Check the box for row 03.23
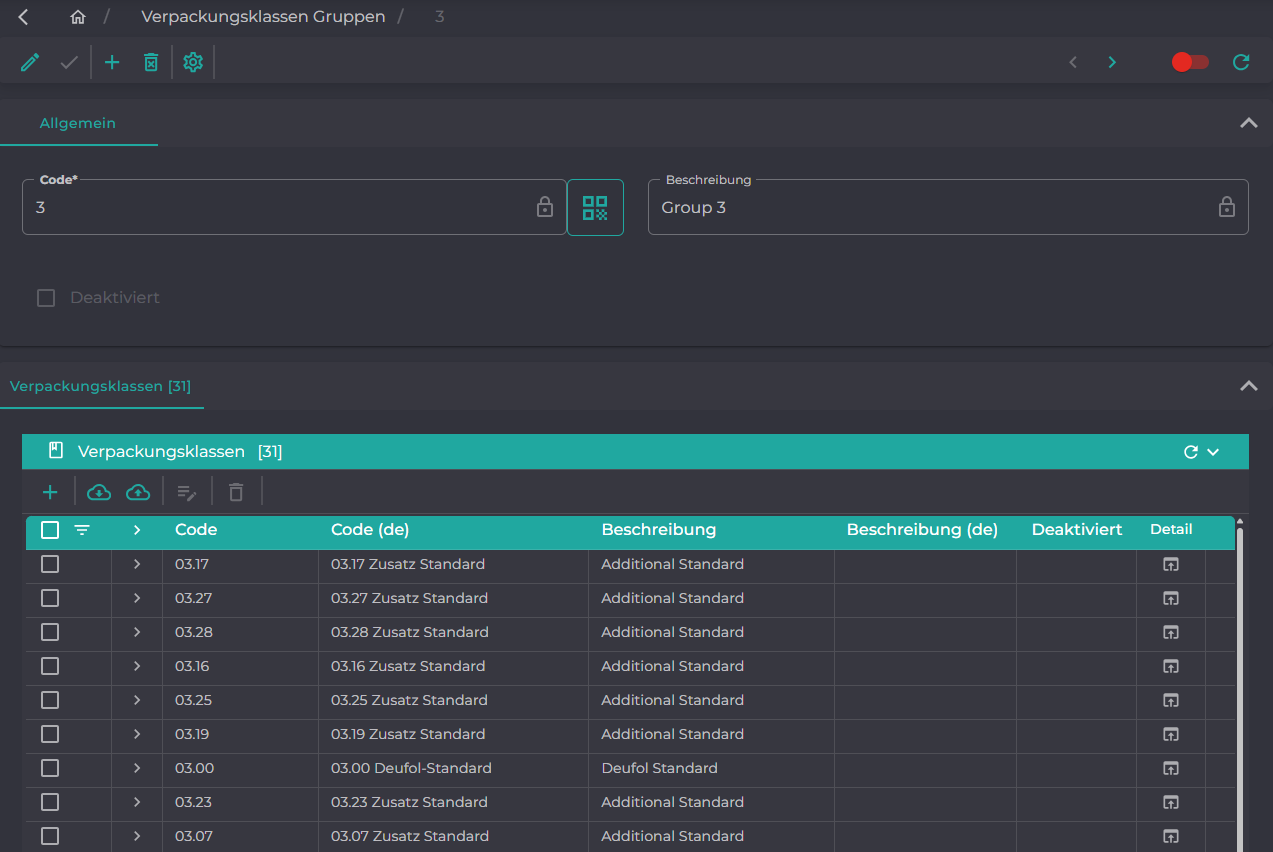1273x852 pixels. point(50,802)
